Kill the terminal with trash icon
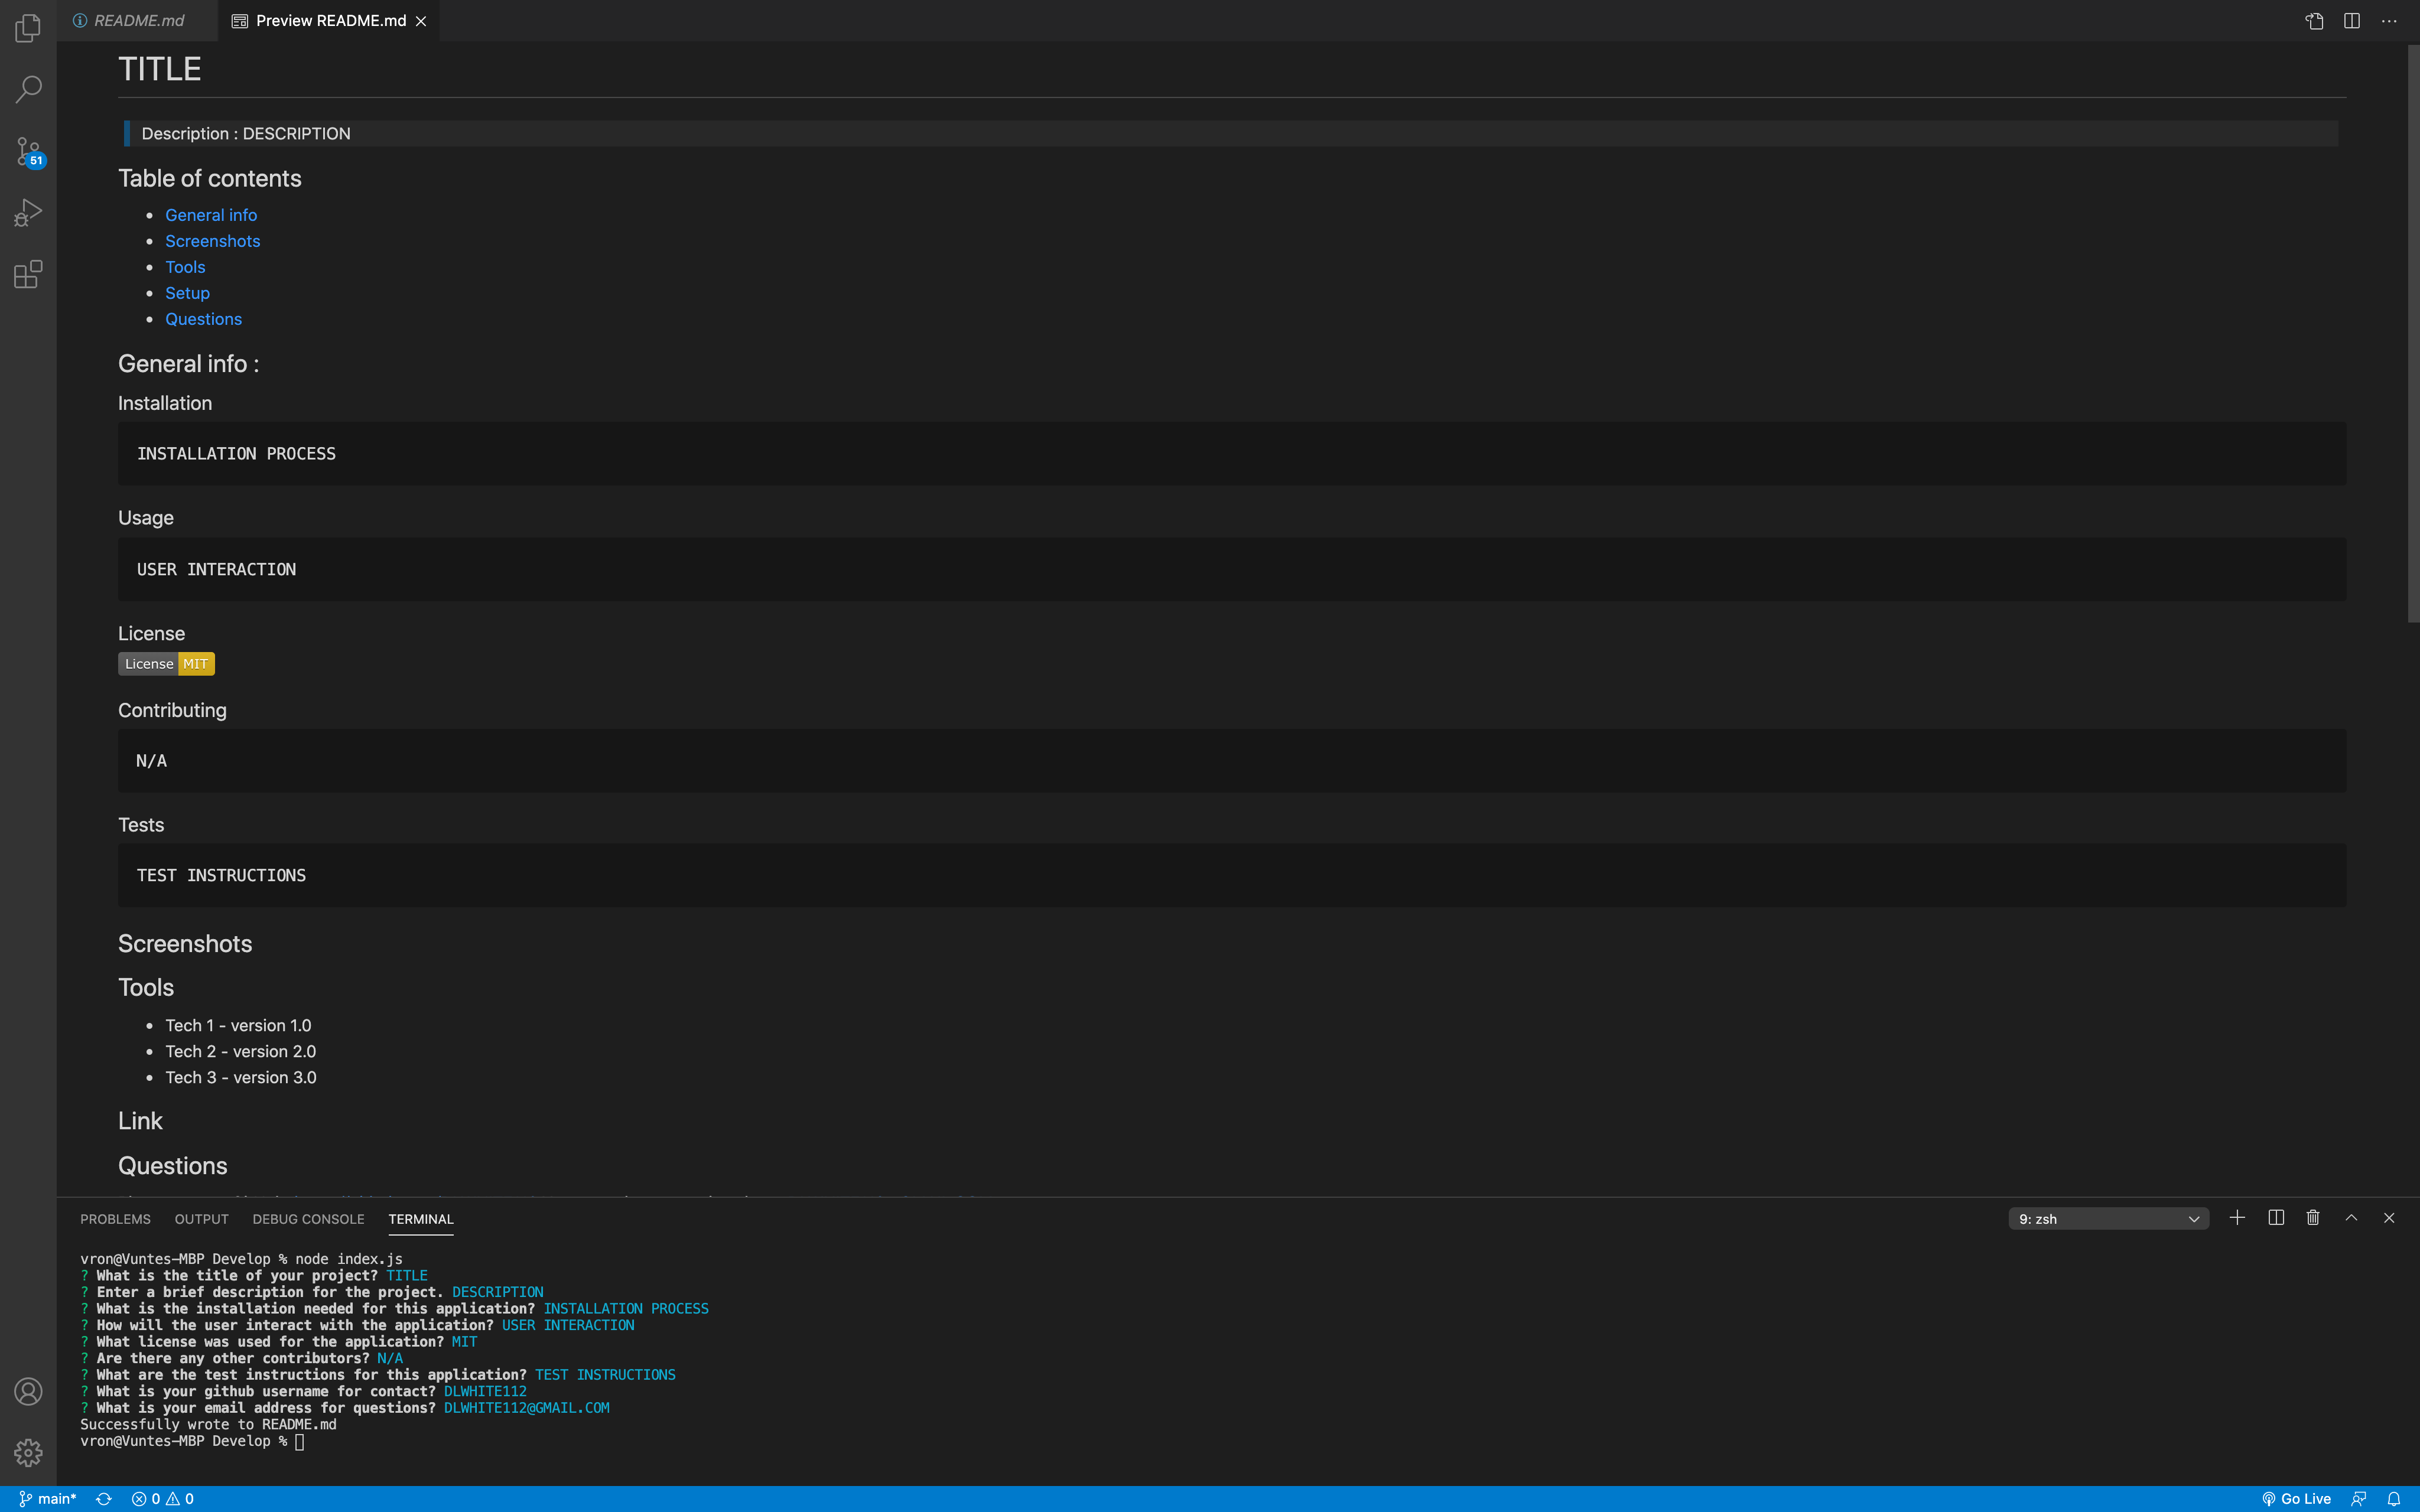This screenshot has height=1512, width=2420. pyautogui.click(x=2313, y=1218)
